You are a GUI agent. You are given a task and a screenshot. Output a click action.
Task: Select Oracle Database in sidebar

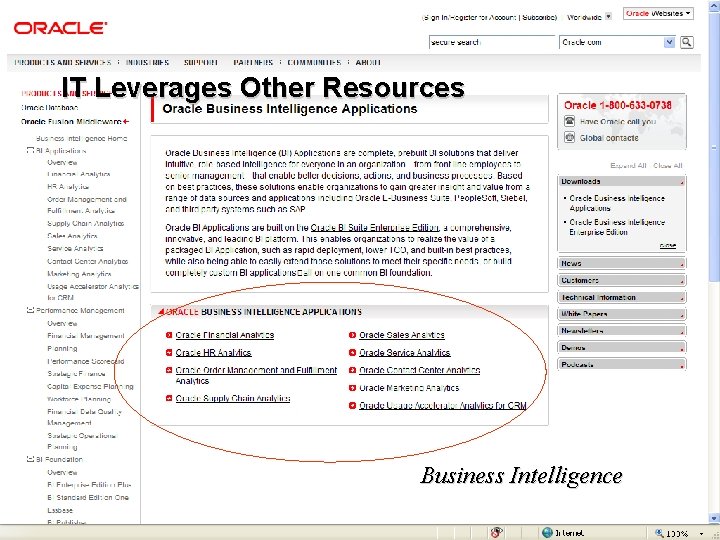click(49, 107)
